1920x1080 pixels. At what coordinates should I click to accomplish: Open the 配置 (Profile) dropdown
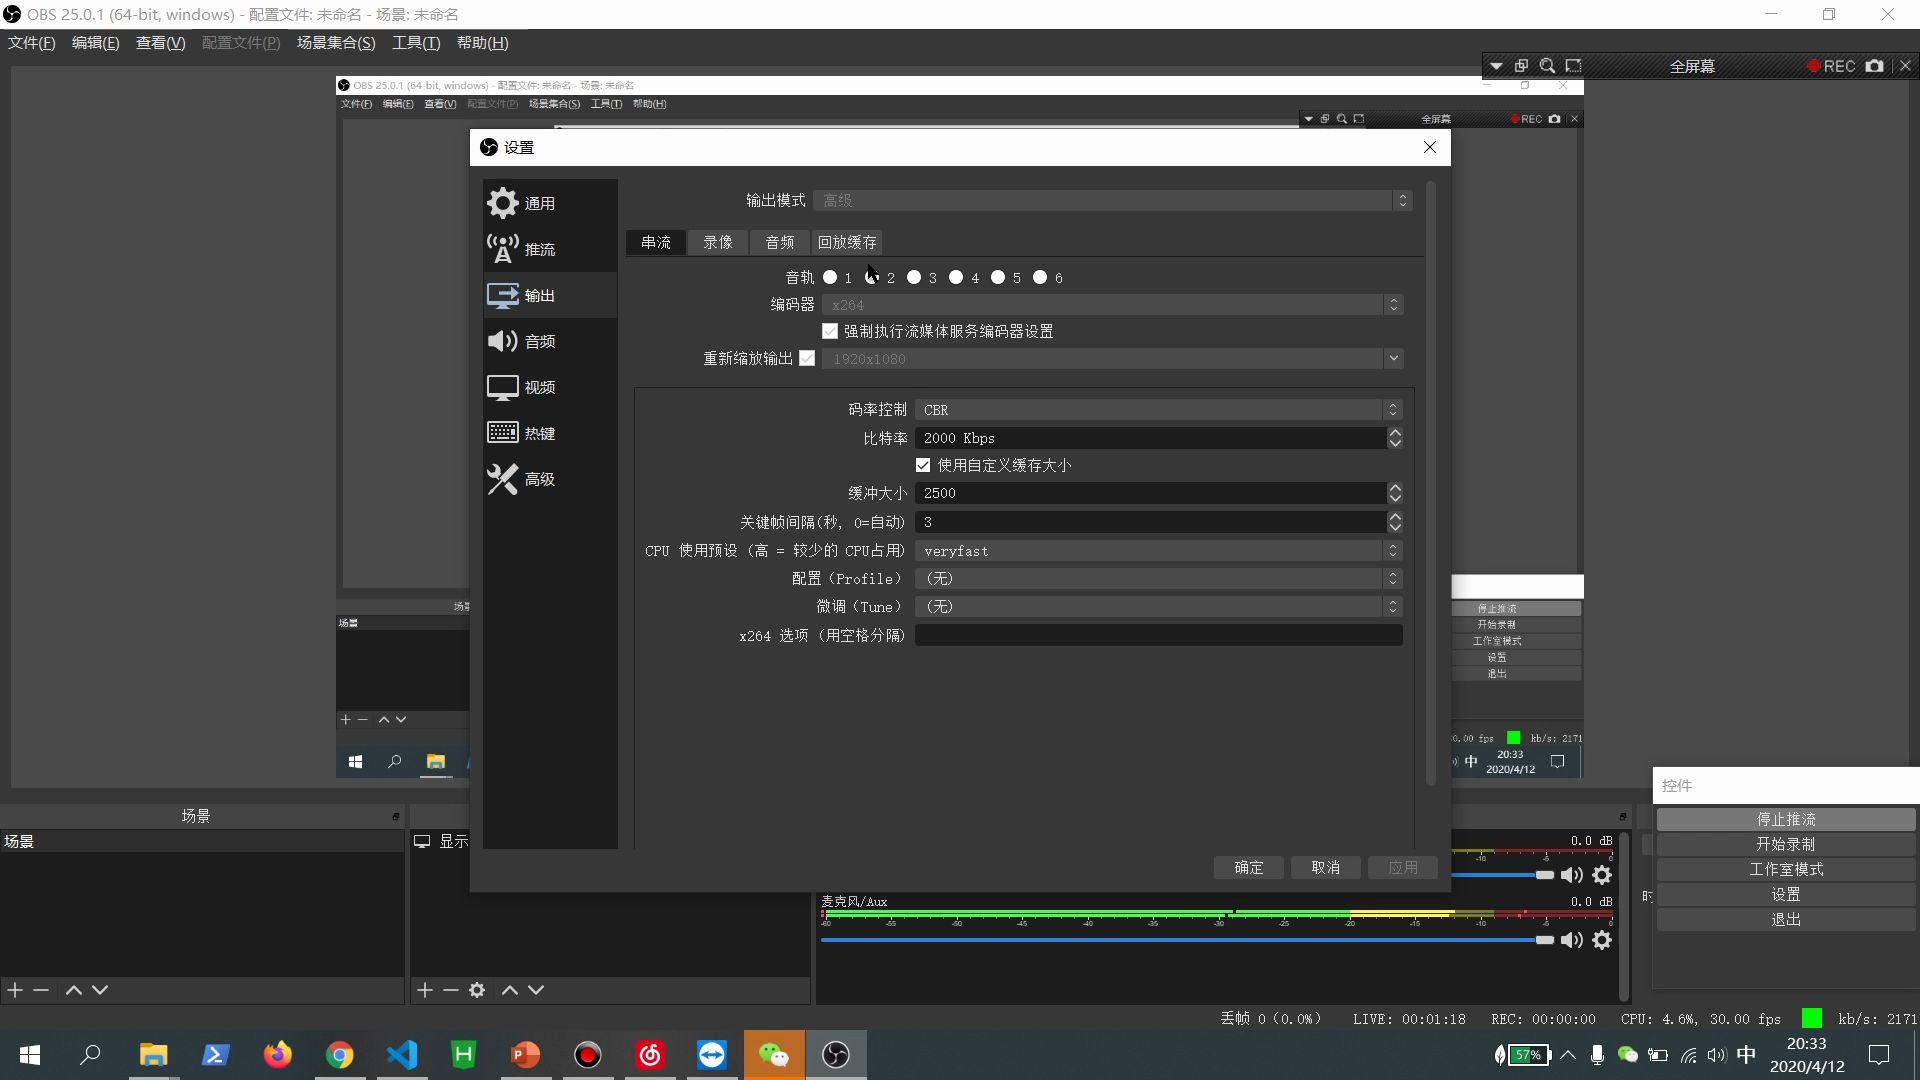pos(1158,579)
